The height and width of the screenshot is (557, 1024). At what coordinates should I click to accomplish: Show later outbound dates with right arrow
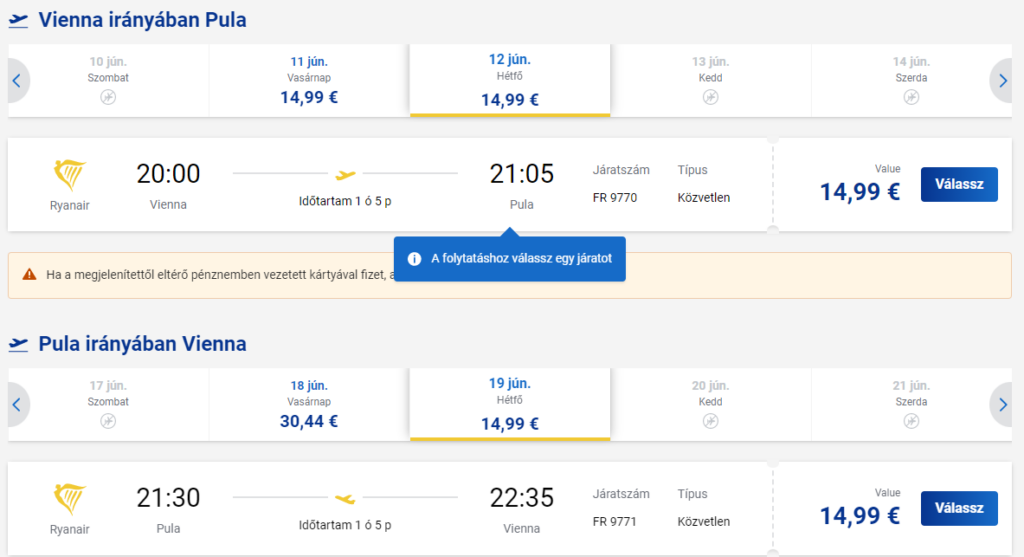pos(1002,81)
